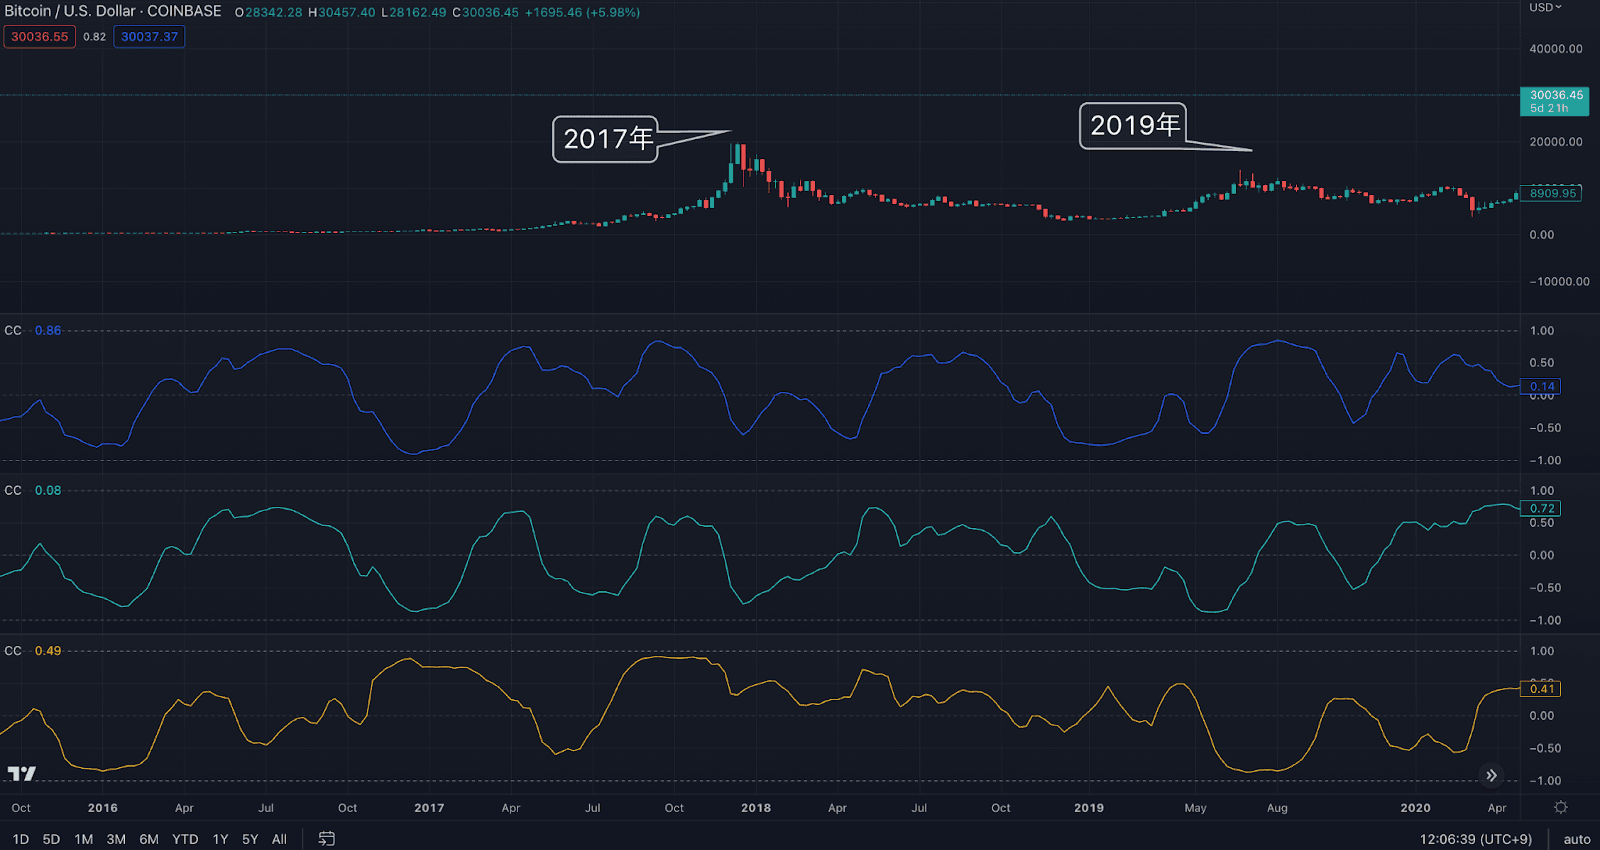Screen dimensions: 1600x850
Task: Click the blue buy price 30037.37 button
Action: 149,37
